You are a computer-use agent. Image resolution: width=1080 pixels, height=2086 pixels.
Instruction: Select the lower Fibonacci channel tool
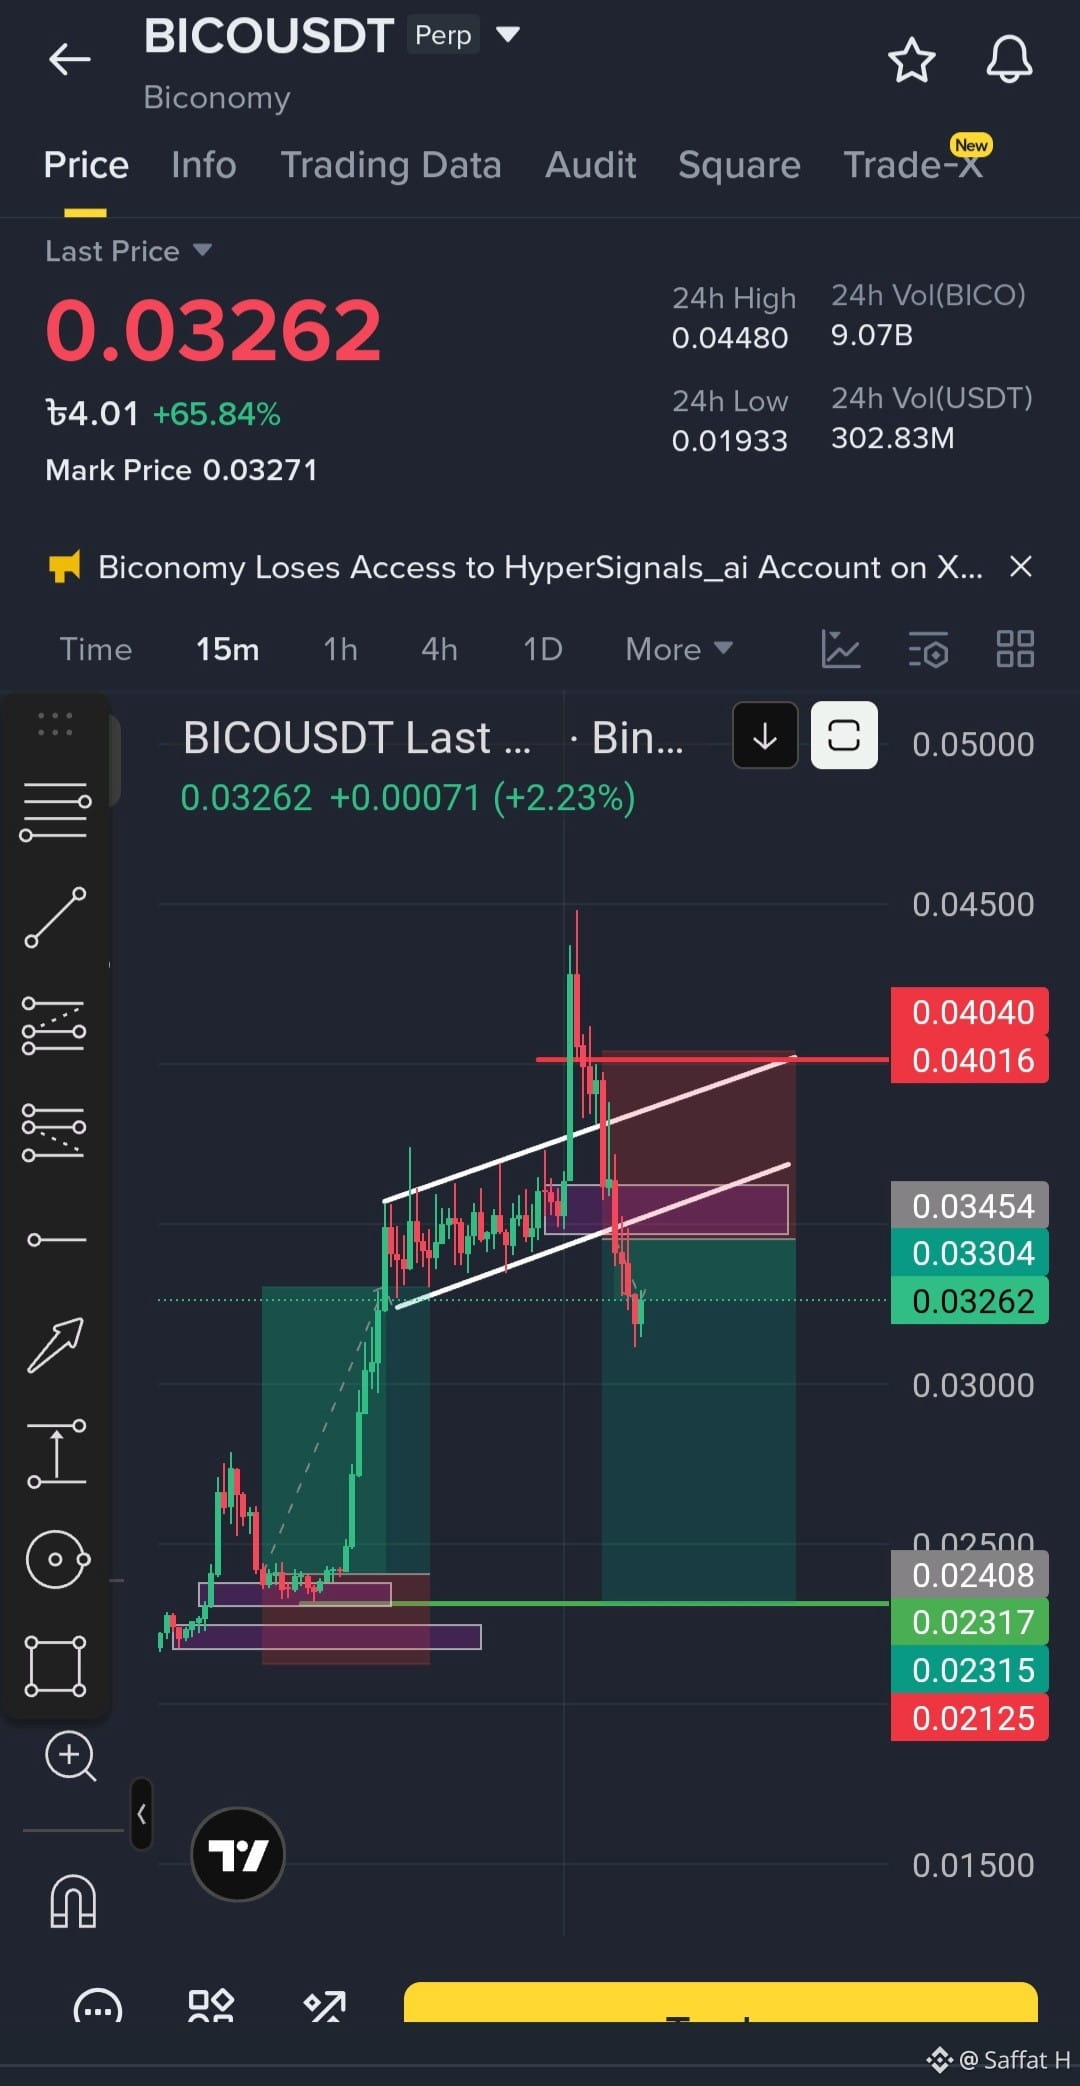click(x=54, y=1132)
